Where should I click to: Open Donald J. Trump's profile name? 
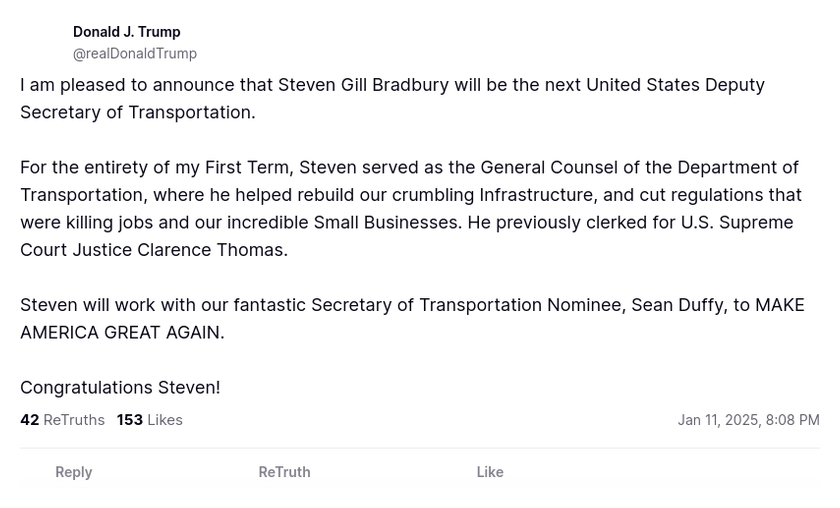point(126,32)
